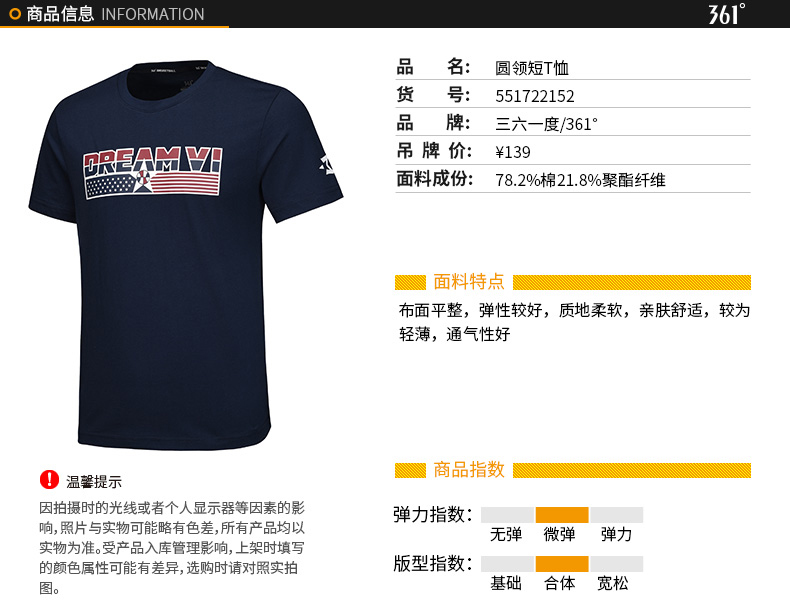
Task: Click the navy T-shirt product image
Action: (185, 255)
